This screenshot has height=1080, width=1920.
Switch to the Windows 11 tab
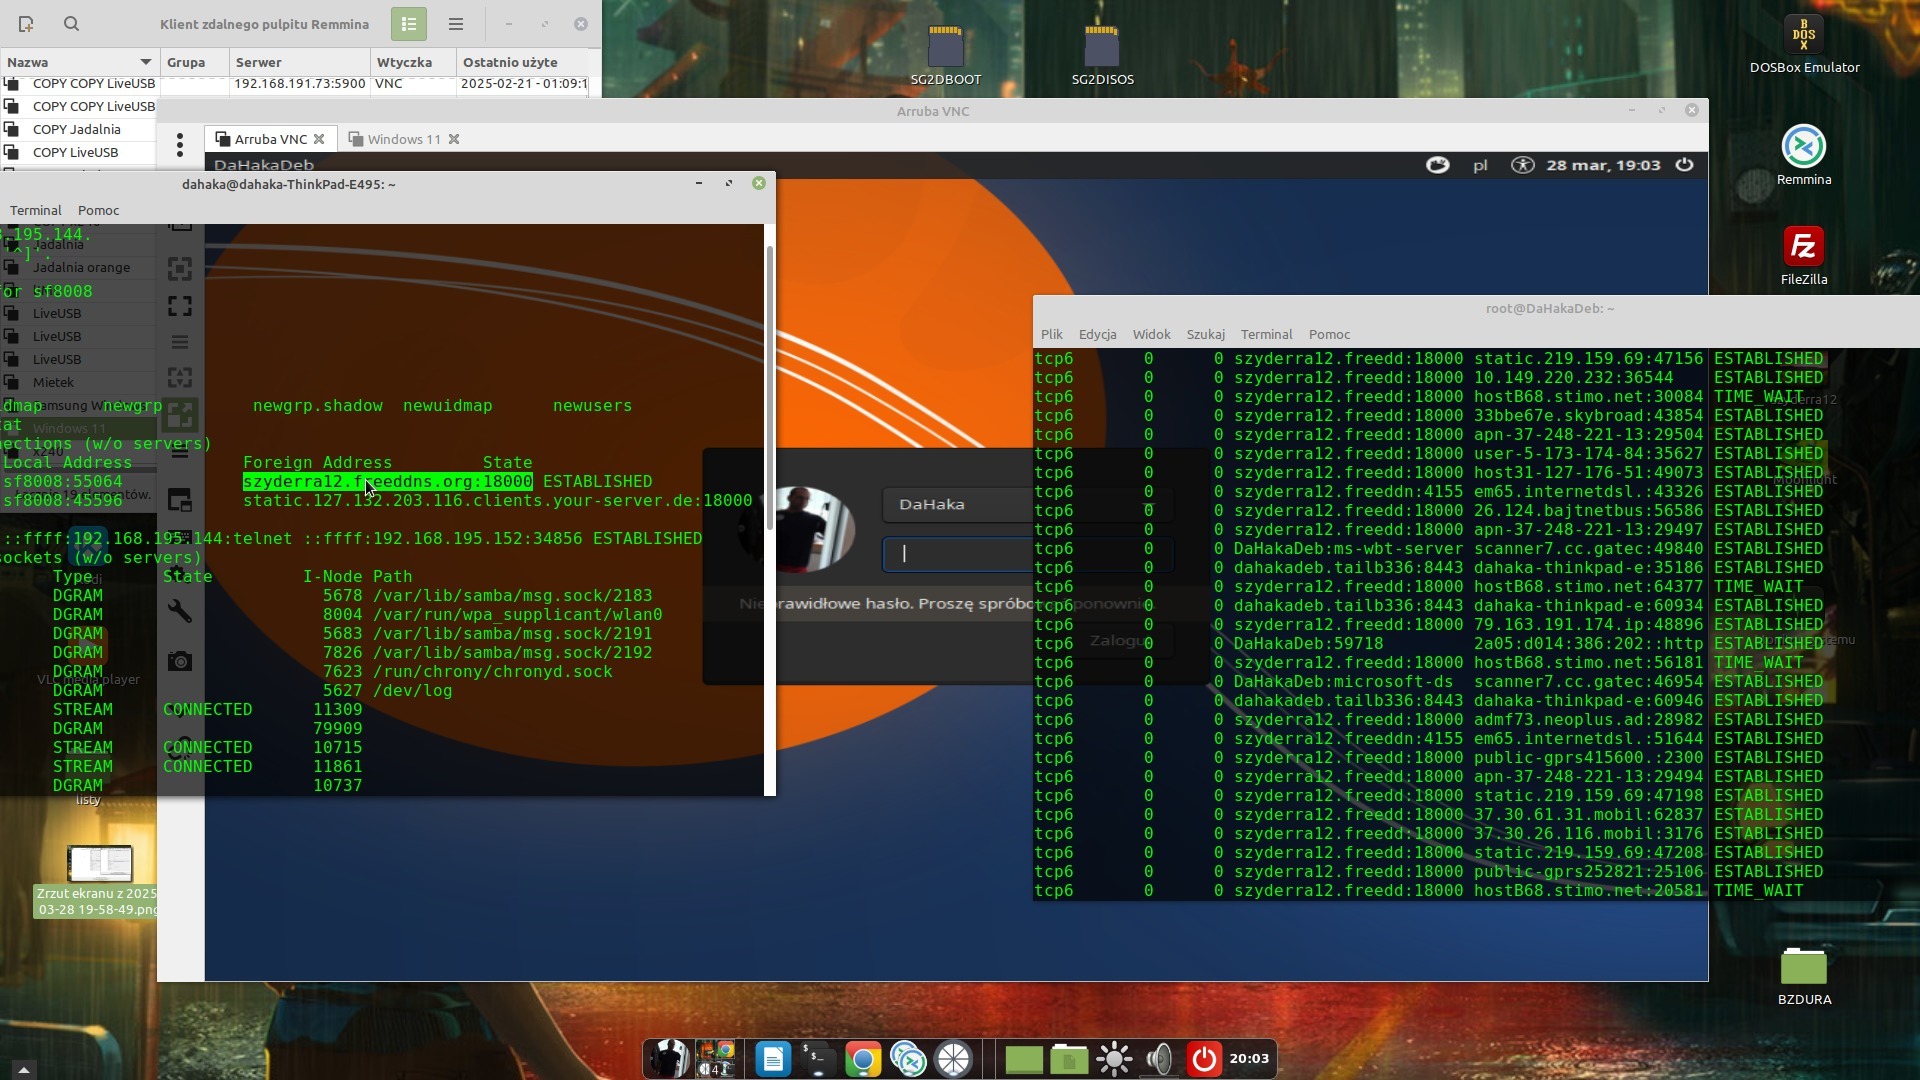(x=403, y=139)
